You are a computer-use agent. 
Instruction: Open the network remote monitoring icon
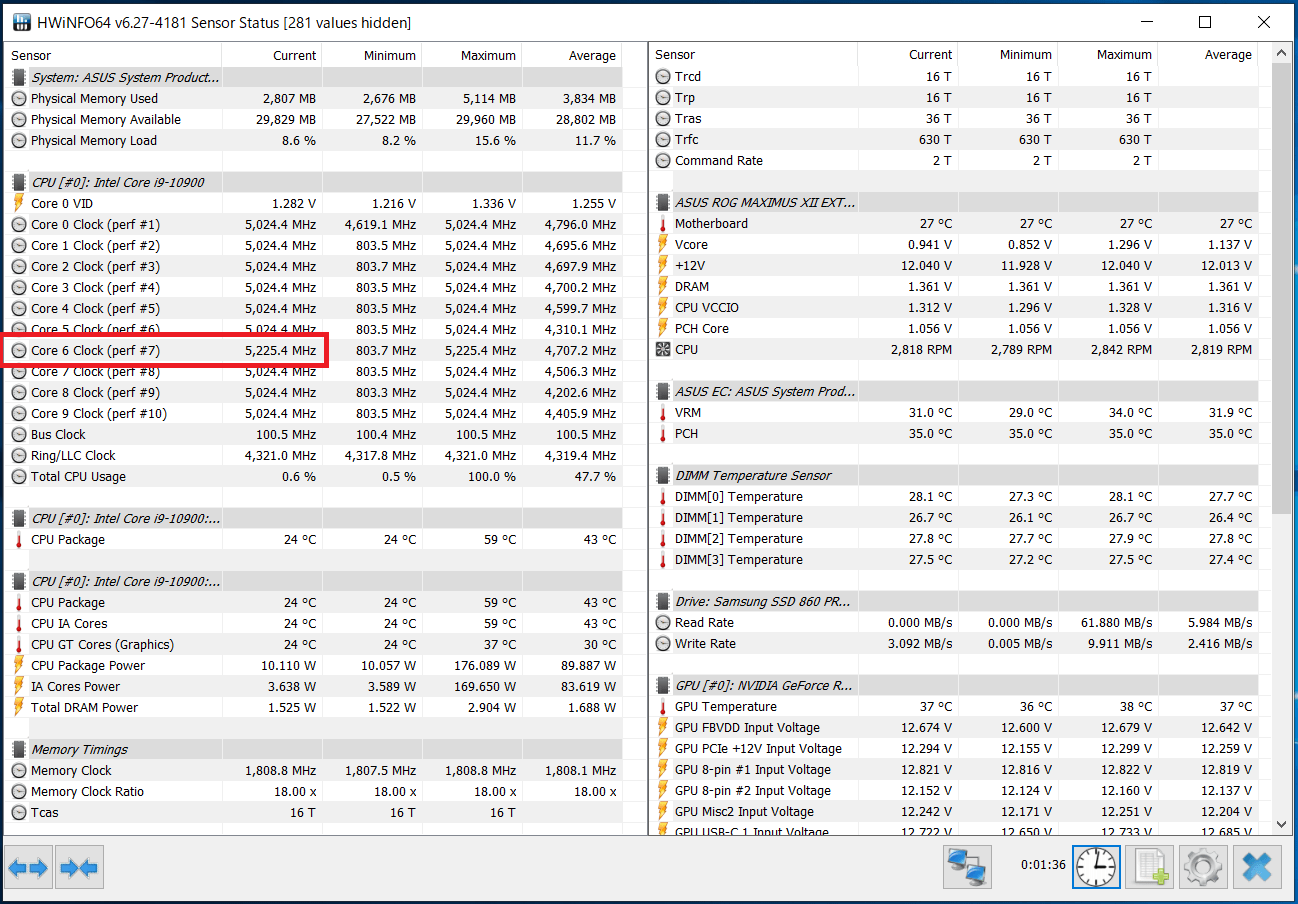point(967,867)
